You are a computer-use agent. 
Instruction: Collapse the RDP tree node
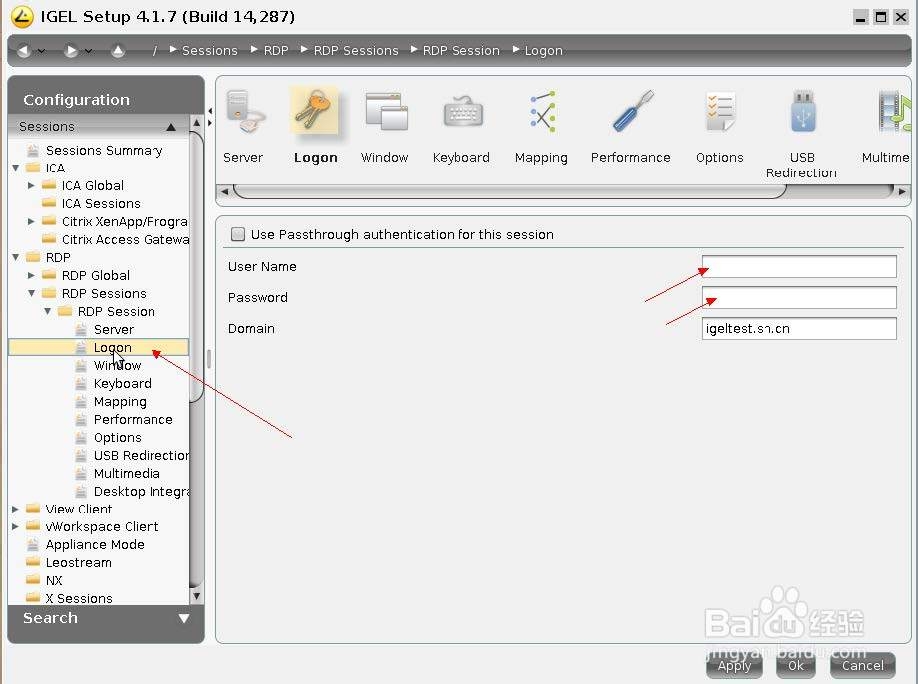click(16, 257)
